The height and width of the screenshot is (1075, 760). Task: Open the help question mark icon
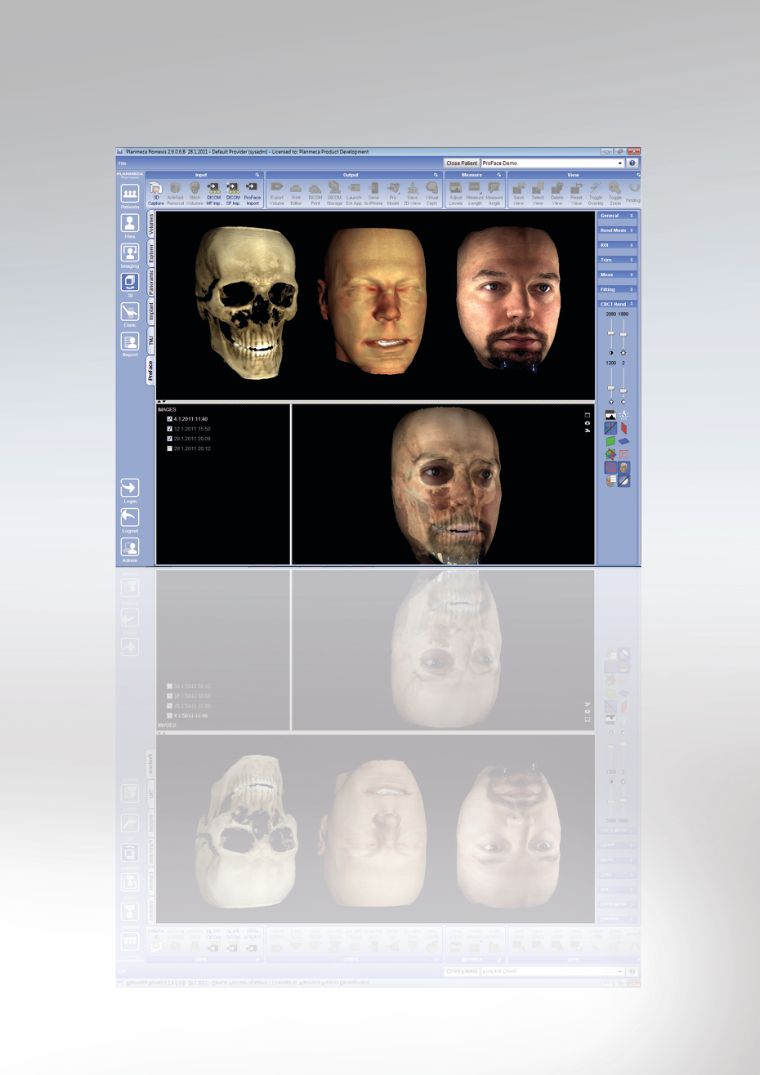(x=633, y=163)
